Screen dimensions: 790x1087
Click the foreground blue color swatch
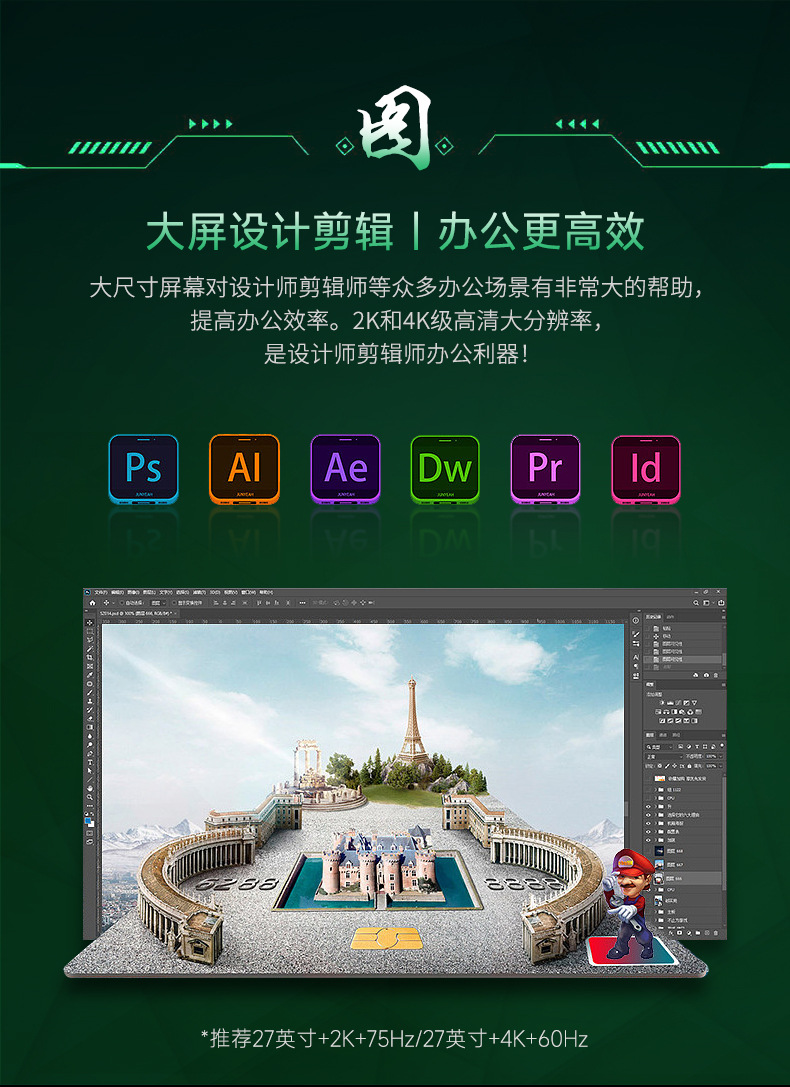pos(87,820)
